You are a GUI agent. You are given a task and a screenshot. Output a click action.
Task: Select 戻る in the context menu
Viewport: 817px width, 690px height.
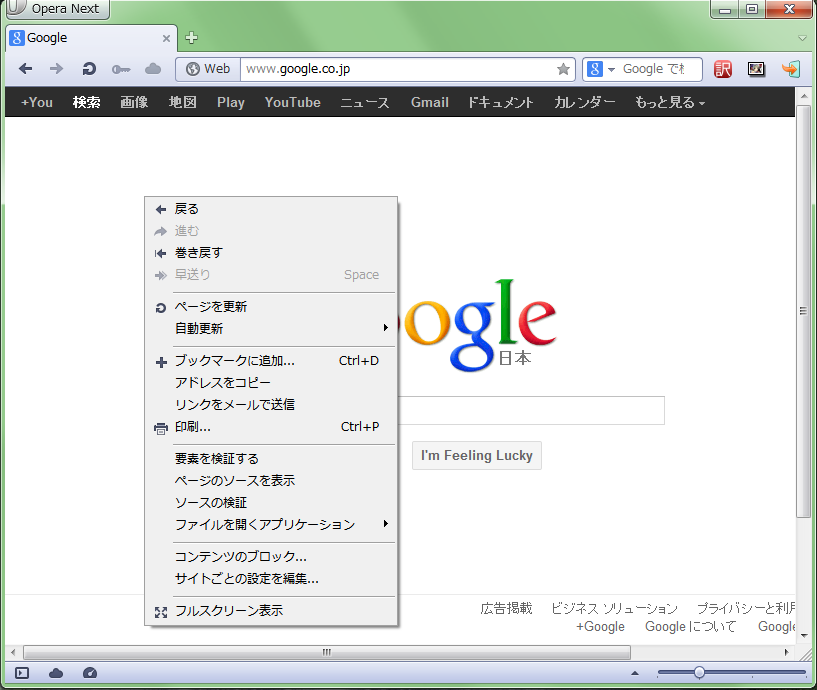click(271, 209)
